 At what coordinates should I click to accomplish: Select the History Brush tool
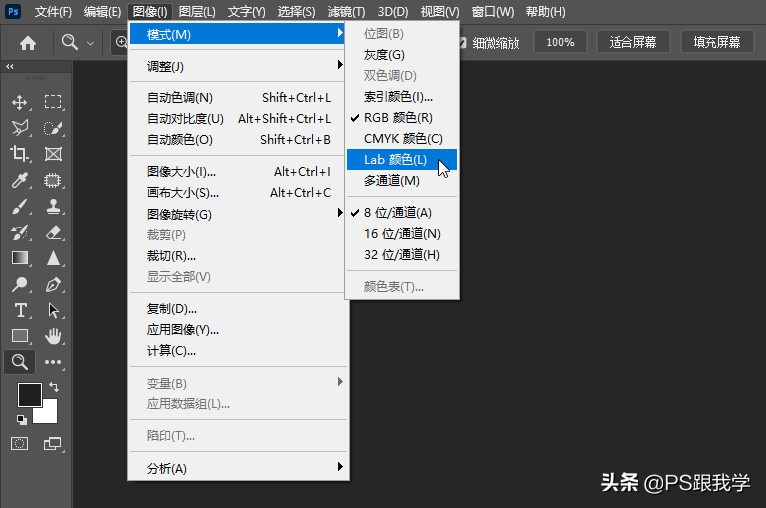pos(20,233)
